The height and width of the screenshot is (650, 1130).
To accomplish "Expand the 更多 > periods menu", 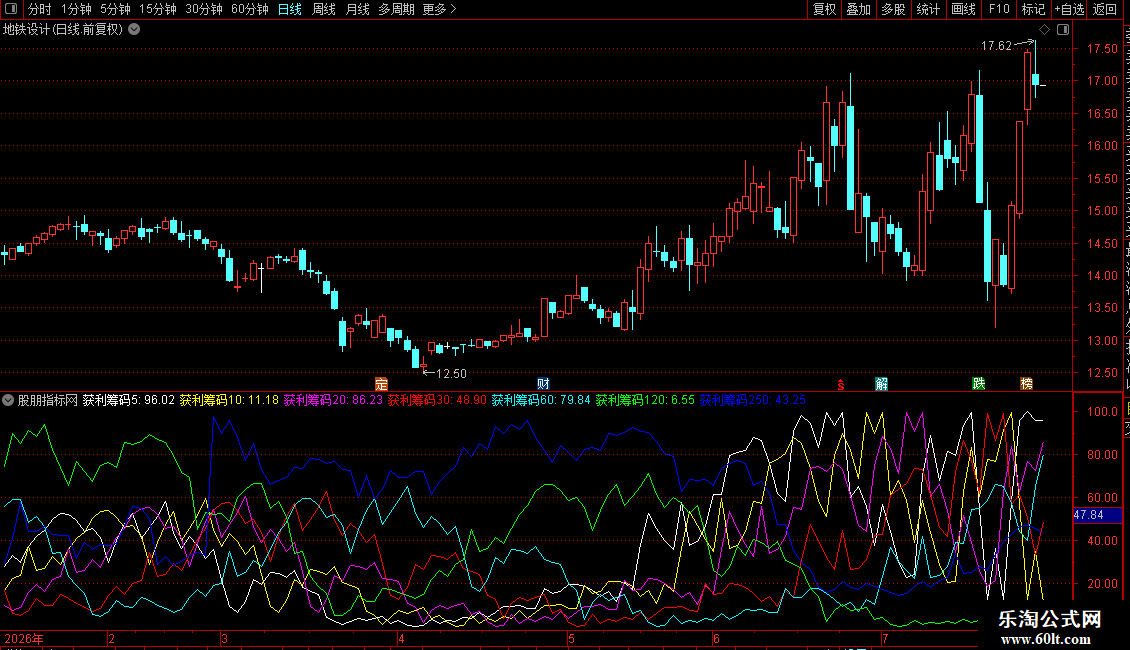I will 439,9.
